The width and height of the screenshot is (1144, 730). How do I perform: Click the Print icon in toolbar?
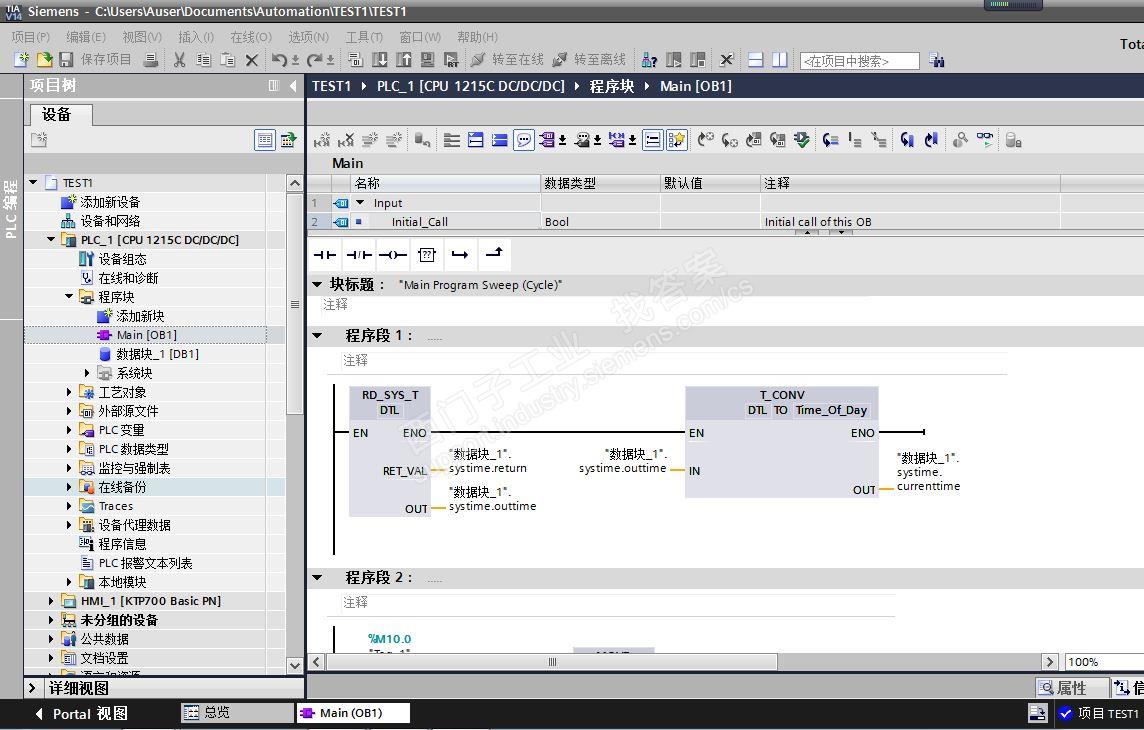[151, 60]
